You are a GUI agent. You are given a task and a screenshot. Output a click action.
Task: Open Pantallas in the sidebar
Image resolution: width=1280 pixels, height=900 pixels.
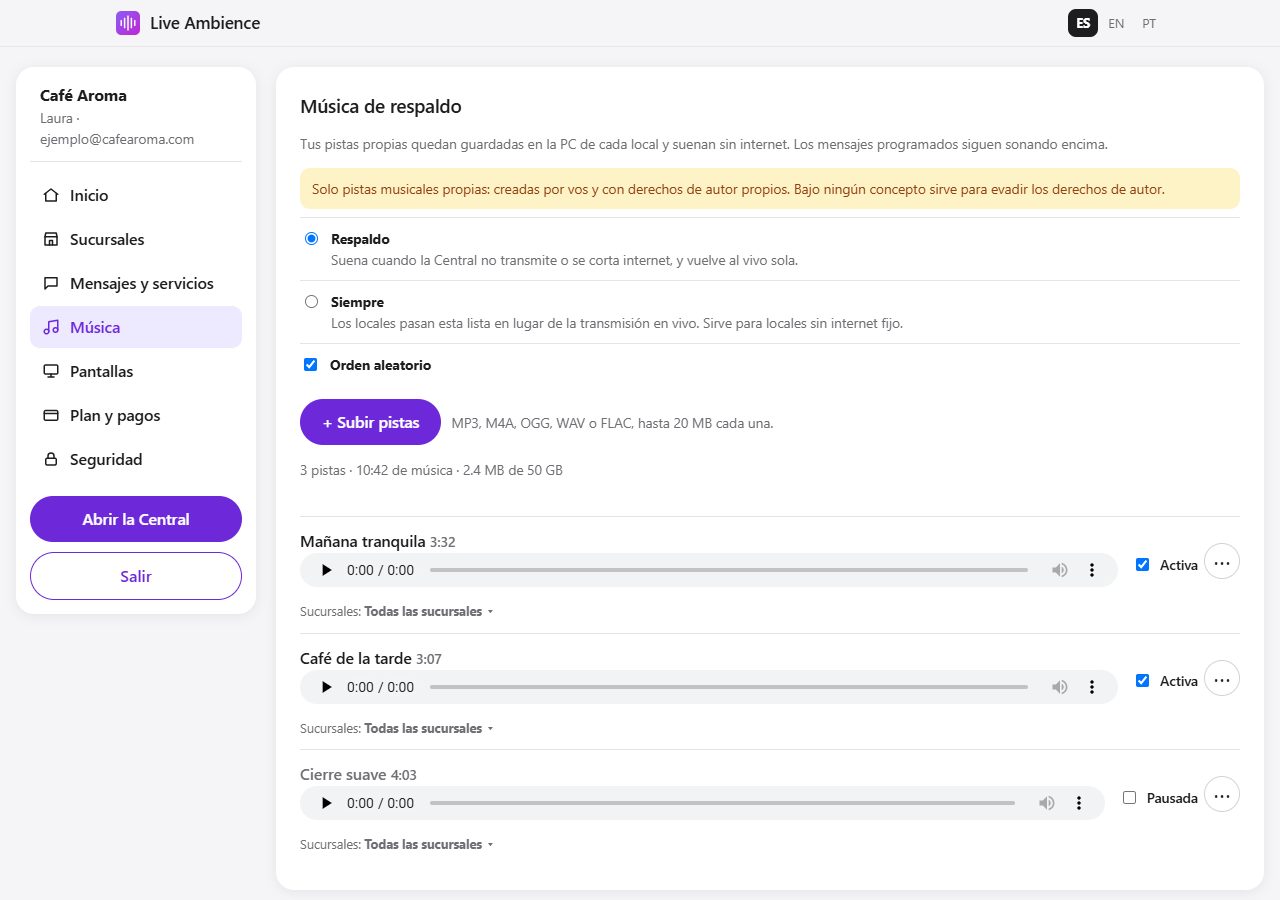click(136, 371)
